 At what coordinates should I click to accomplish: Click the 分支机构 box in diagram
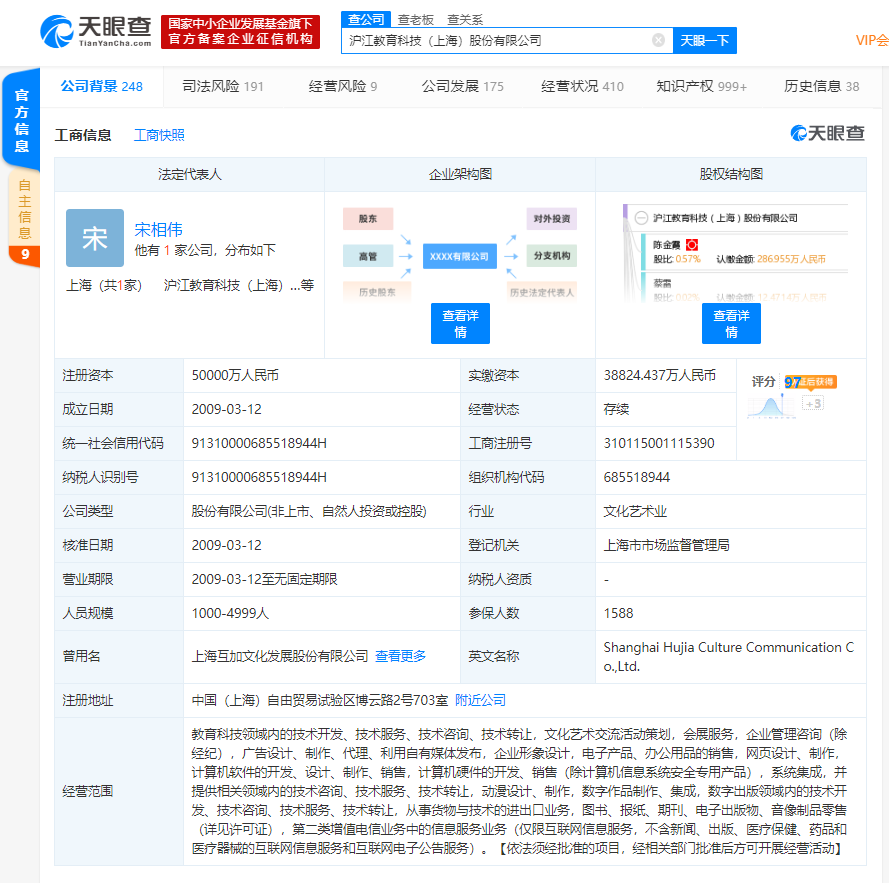(552, 256)
